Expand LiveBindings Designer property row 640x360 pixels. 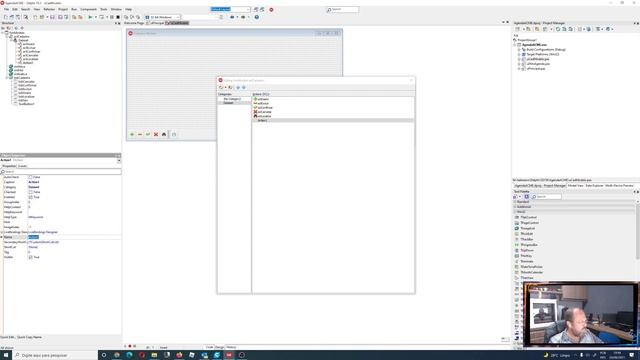[x=2, y=232]
